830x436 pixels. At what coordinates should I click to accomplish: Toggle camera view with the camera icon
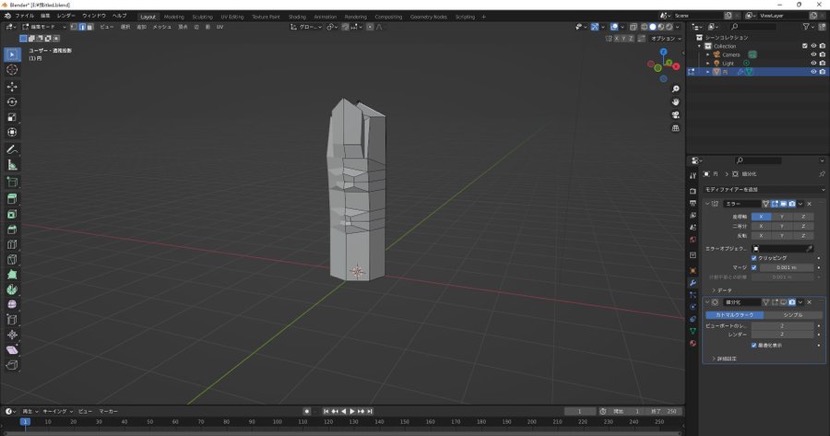click(676, 115)
